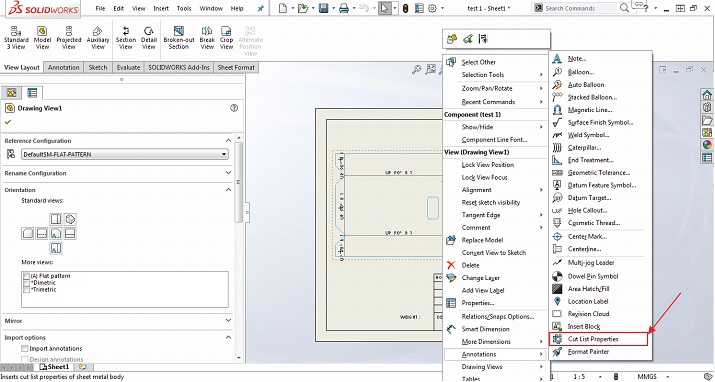Open the Reference Configuration dropdown
Viewport: 715px width, 382px height.
pos(125,155)
